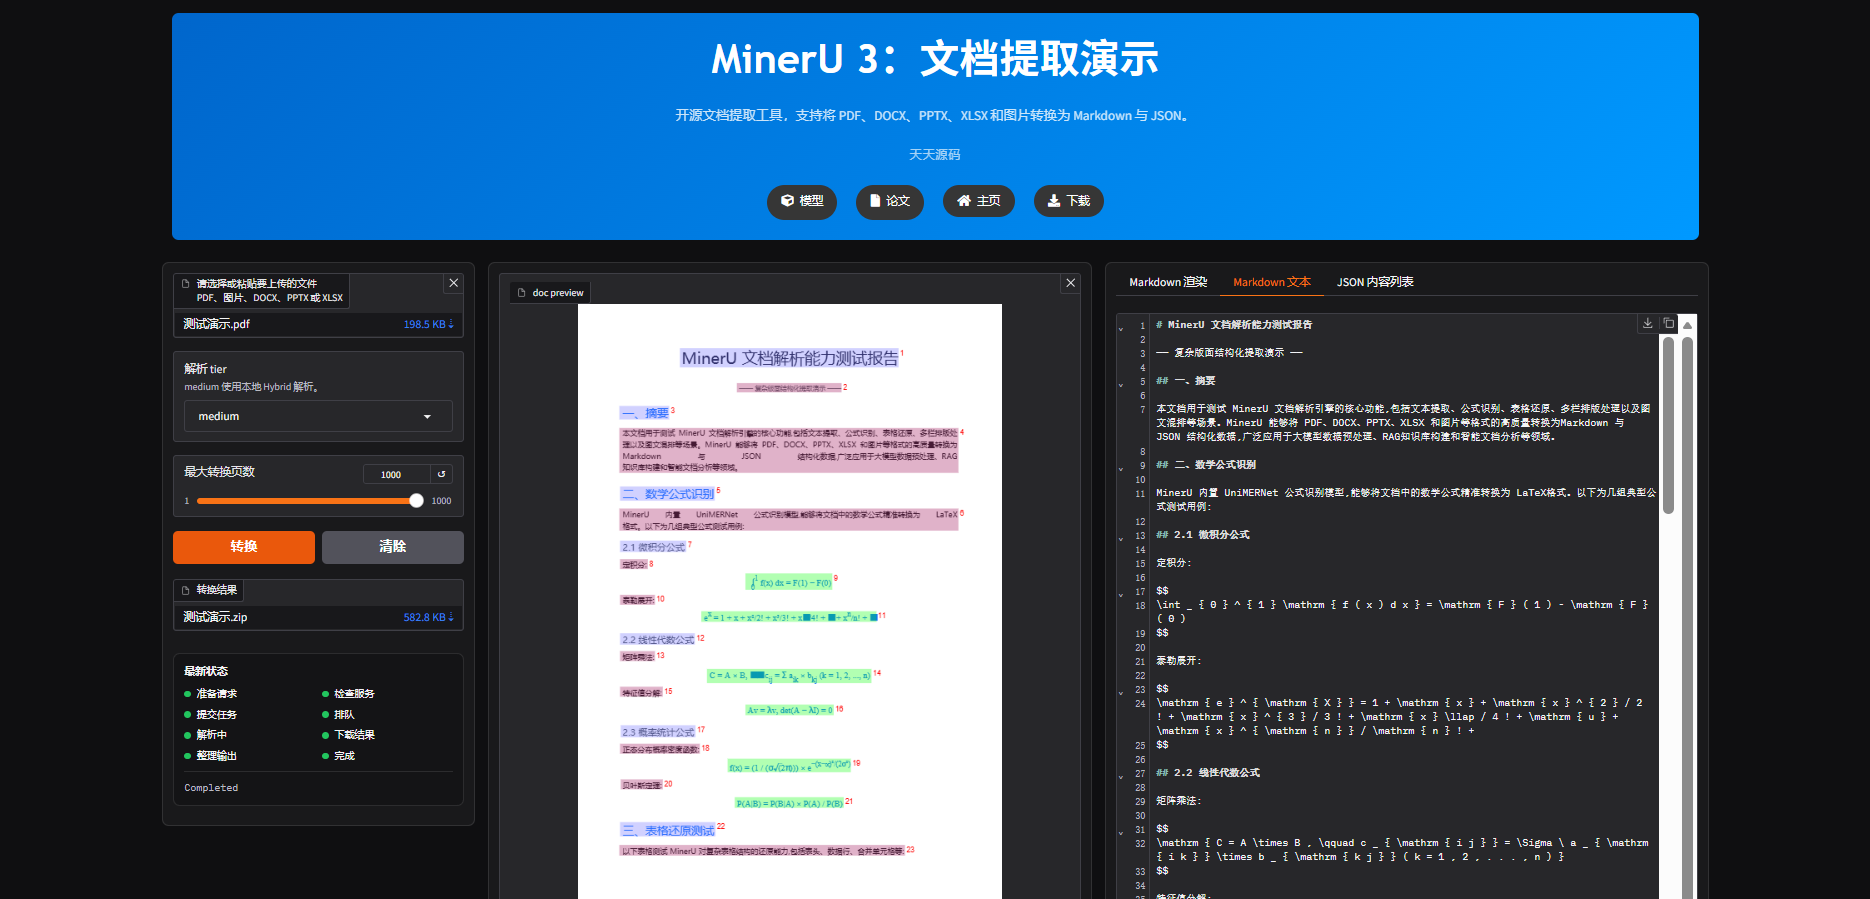
Task: Click line 21 '泰勒展开:' in code editor
Action: click(x=1179, y=661)
